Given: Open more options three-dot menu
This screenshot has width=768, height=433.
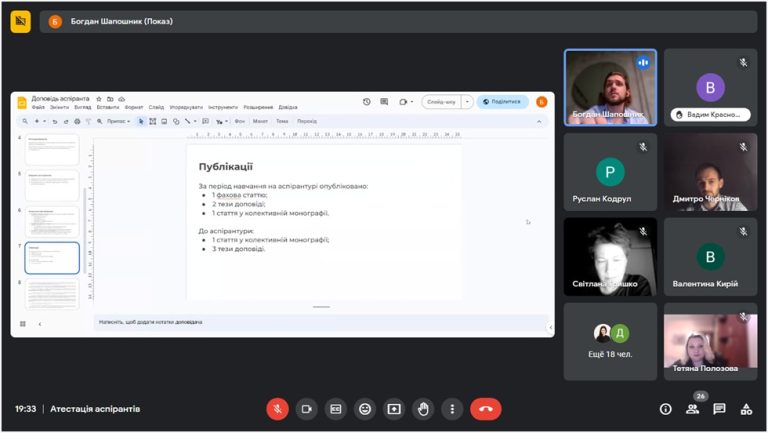Looking at the screenshot, I should coord(452,409).
